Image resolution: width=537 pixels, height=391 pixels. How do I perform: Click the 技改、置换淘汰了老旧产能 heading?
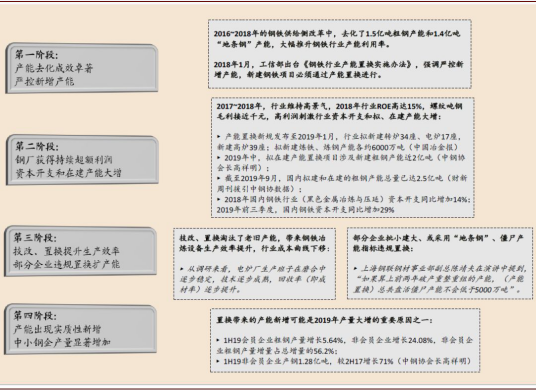click(254, 243)
